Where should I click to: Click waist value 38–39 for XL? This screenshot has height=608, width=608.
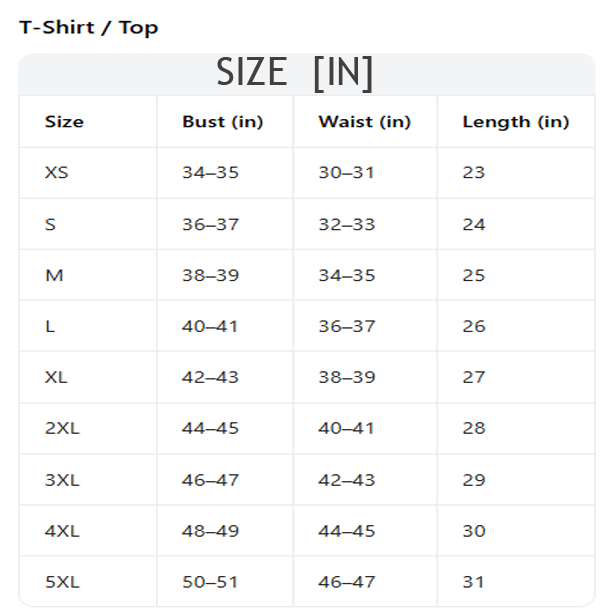point(347,377)
